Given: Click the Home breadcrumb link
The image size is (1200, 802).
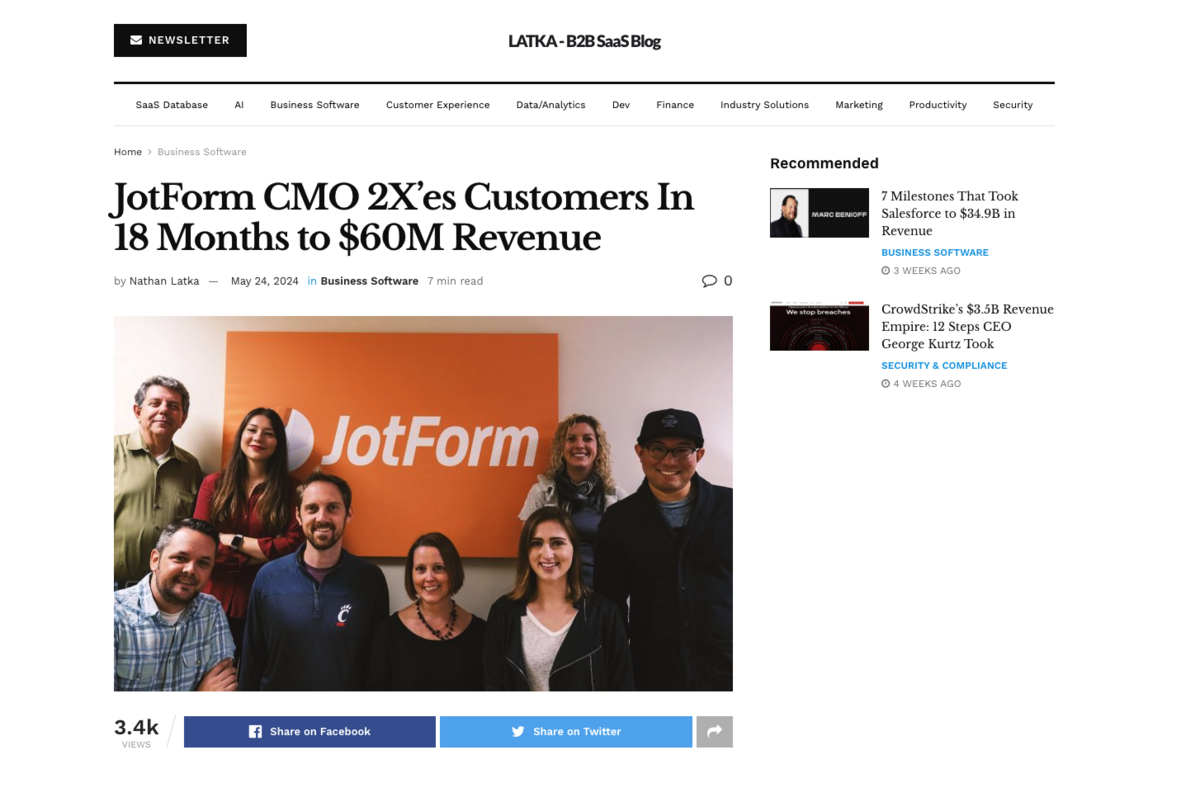Looking at the screenshot, I should click(x=128, y=152).
